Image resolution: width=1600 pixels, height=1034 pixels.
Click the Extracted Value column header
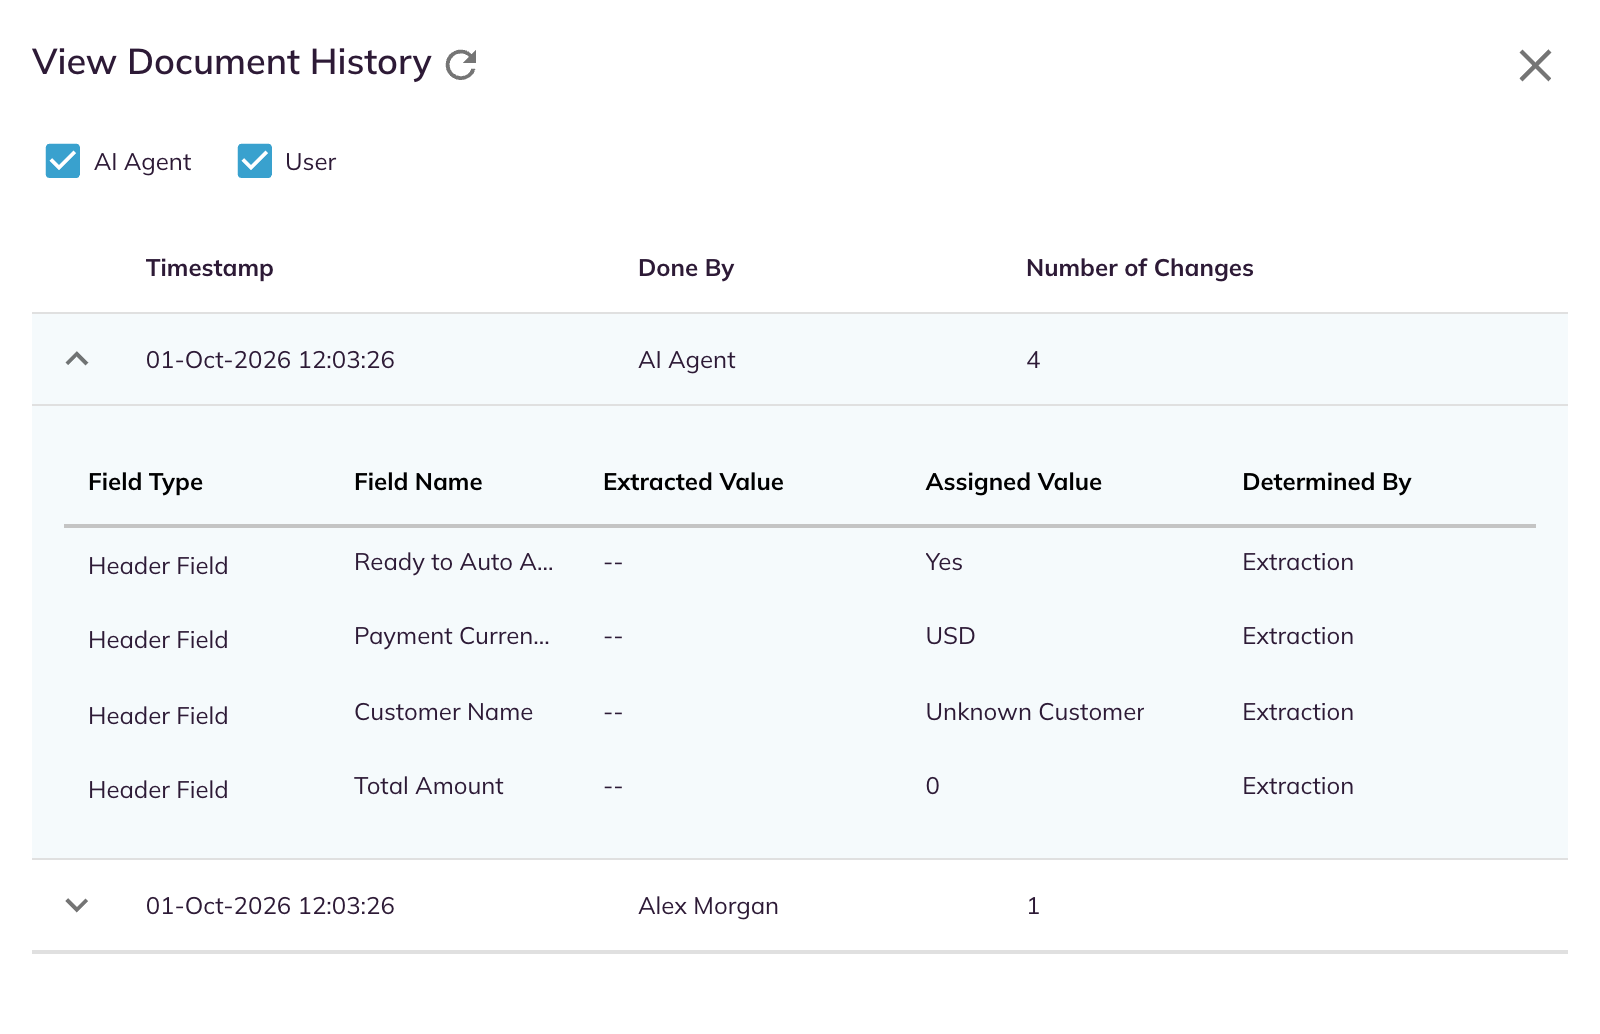(x=693, y=482)
